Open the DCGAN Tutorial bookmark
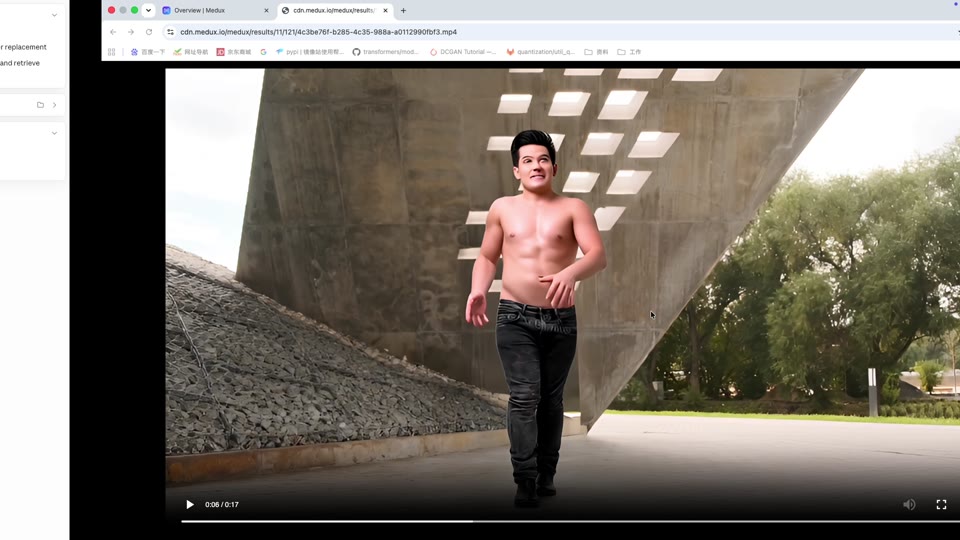Viewport: 960px width, 540px height. pos(463,52)
